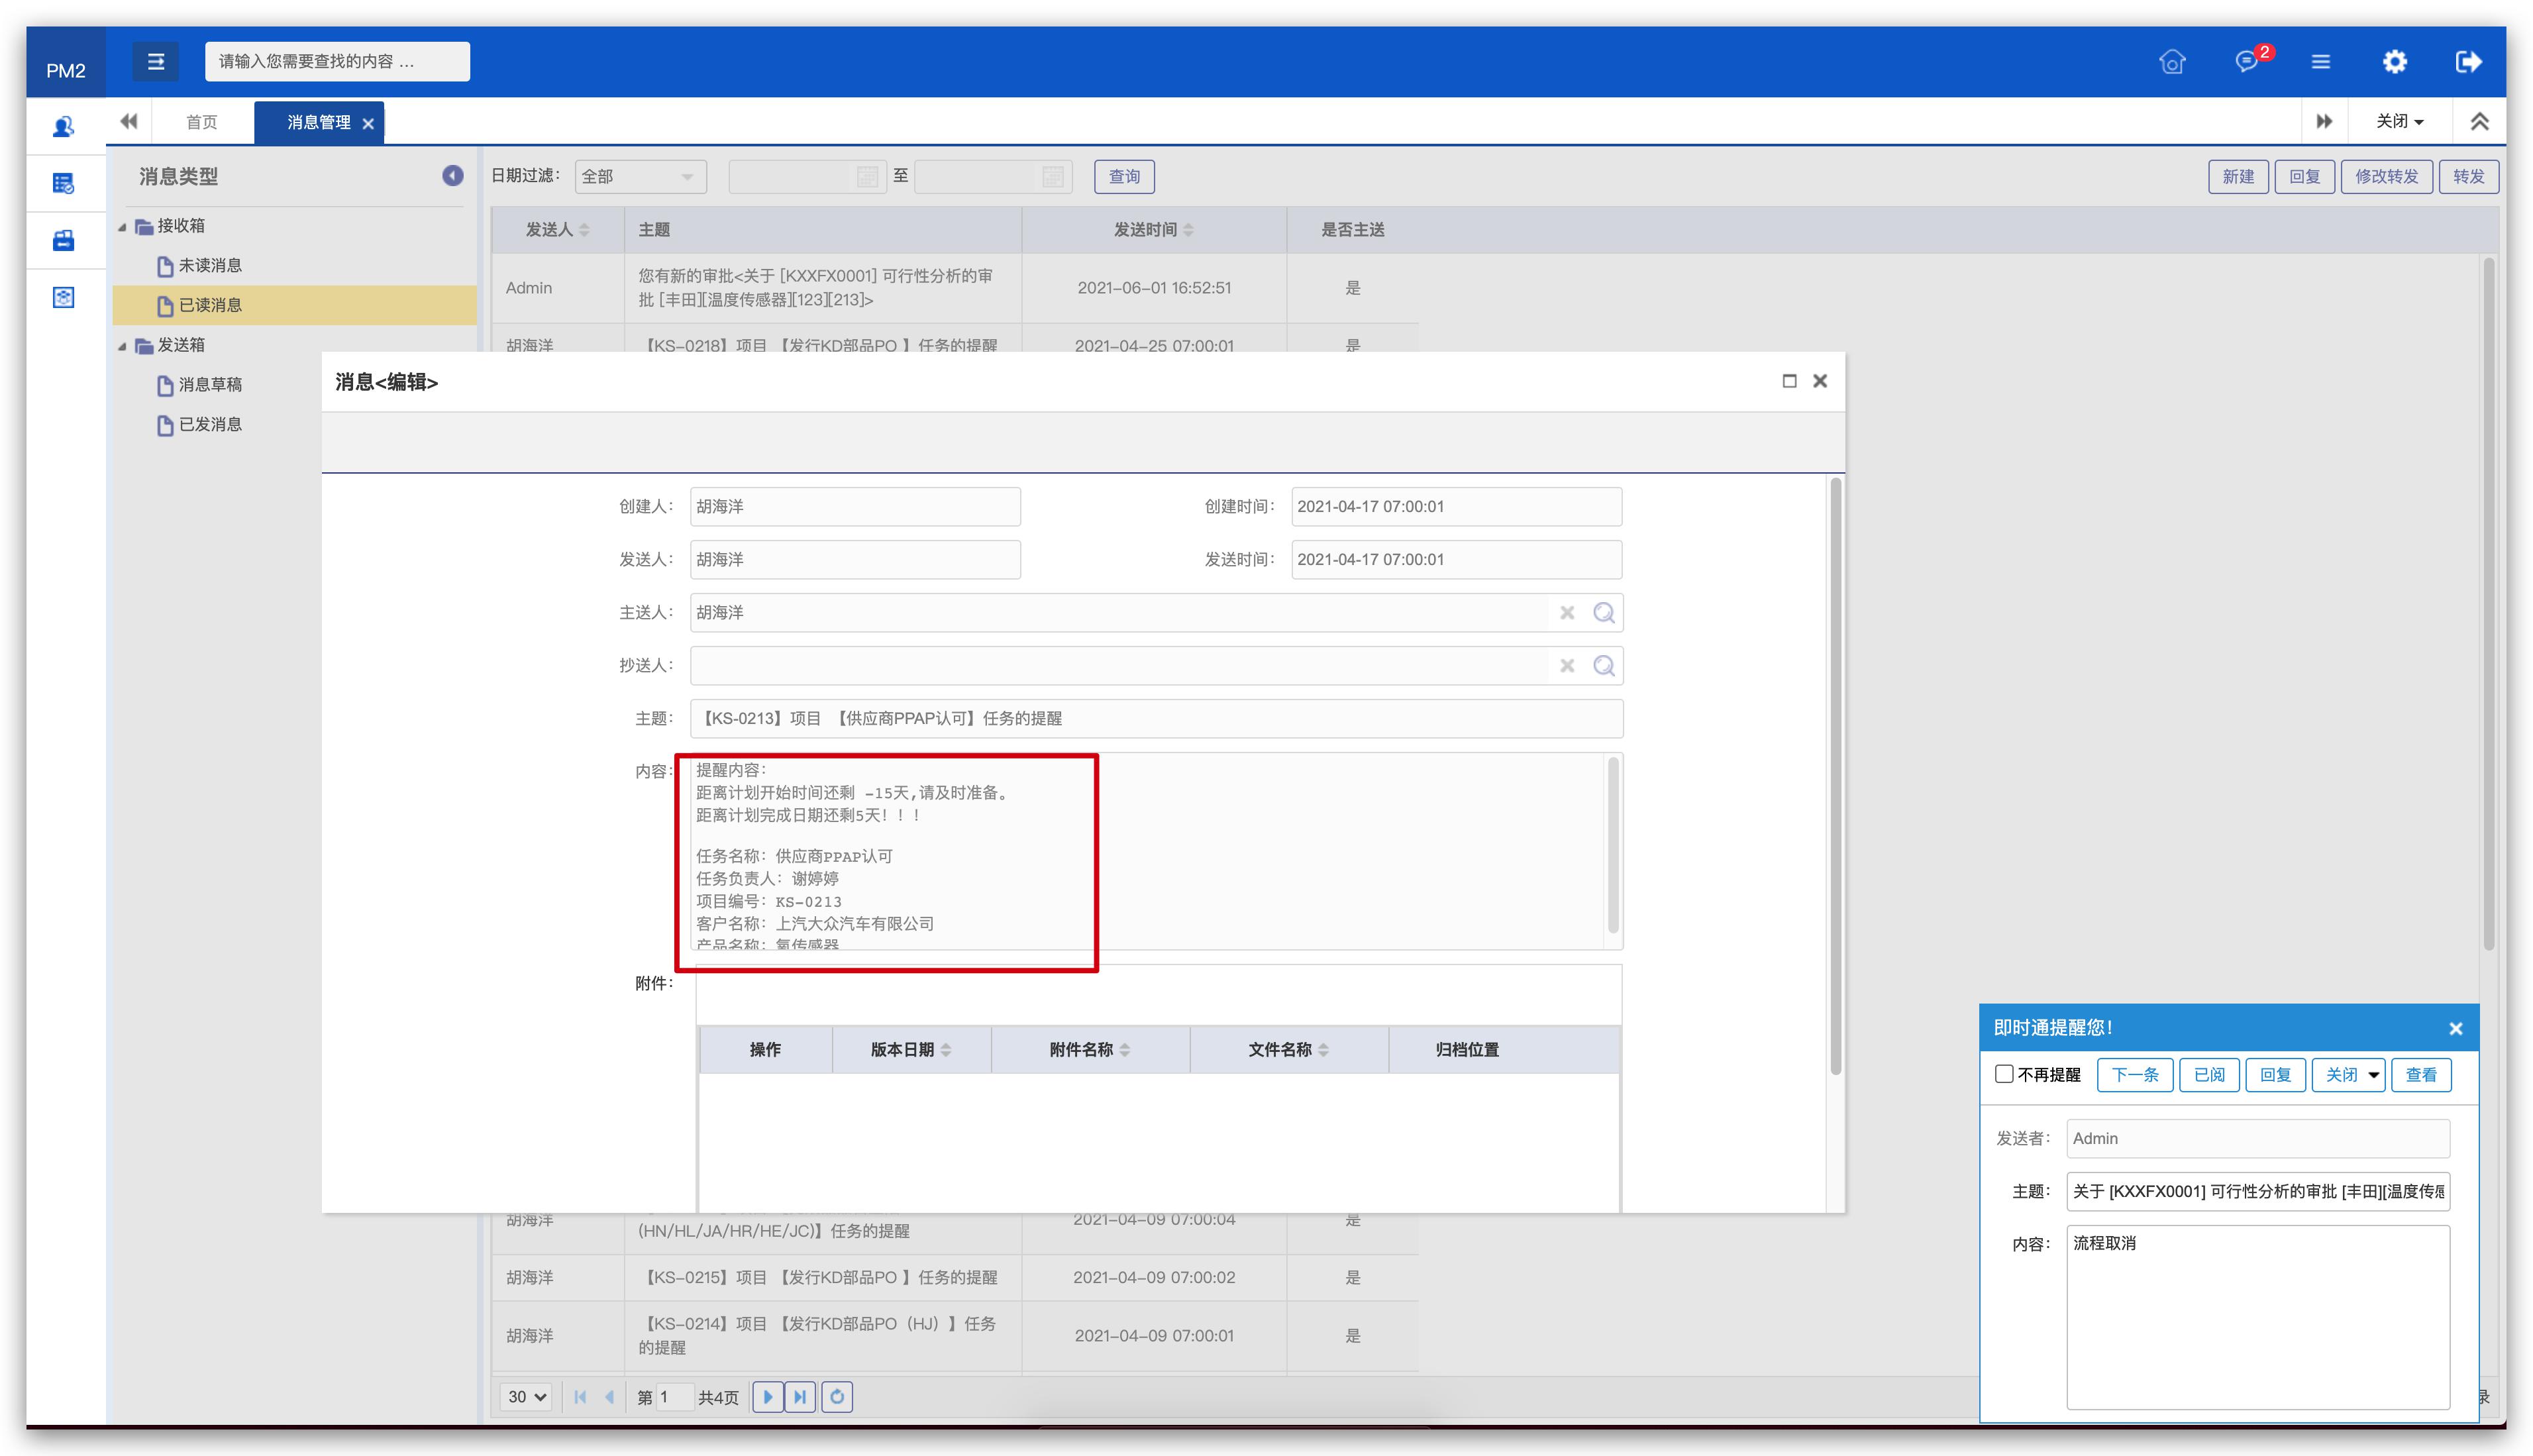The image size is (2533, 1456).
Task: Click the 下一条 button in reminder
Action: (2134, 1075)
